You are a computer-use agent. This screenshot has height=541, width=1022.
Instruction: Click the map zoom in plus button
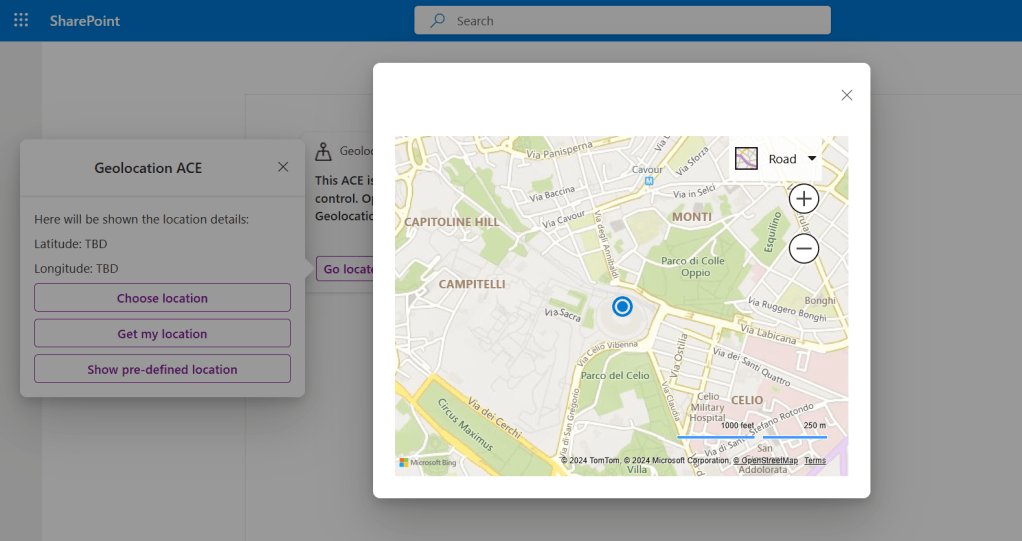click(x=804, y=198)
